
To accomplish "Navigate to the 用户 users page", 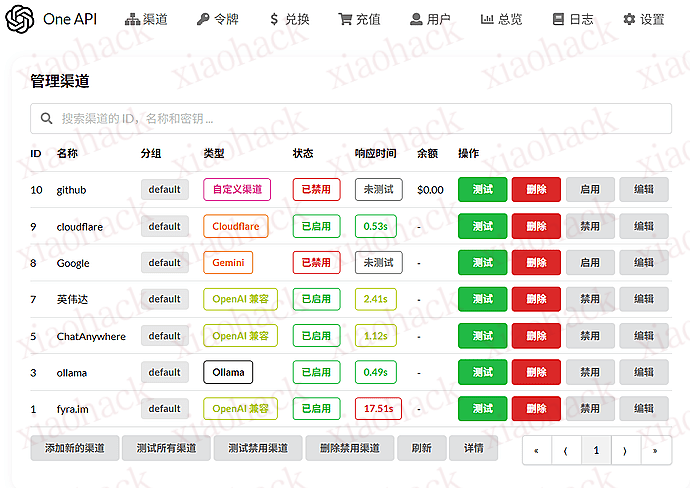I will pyautogui.click(x=430, y=19).
